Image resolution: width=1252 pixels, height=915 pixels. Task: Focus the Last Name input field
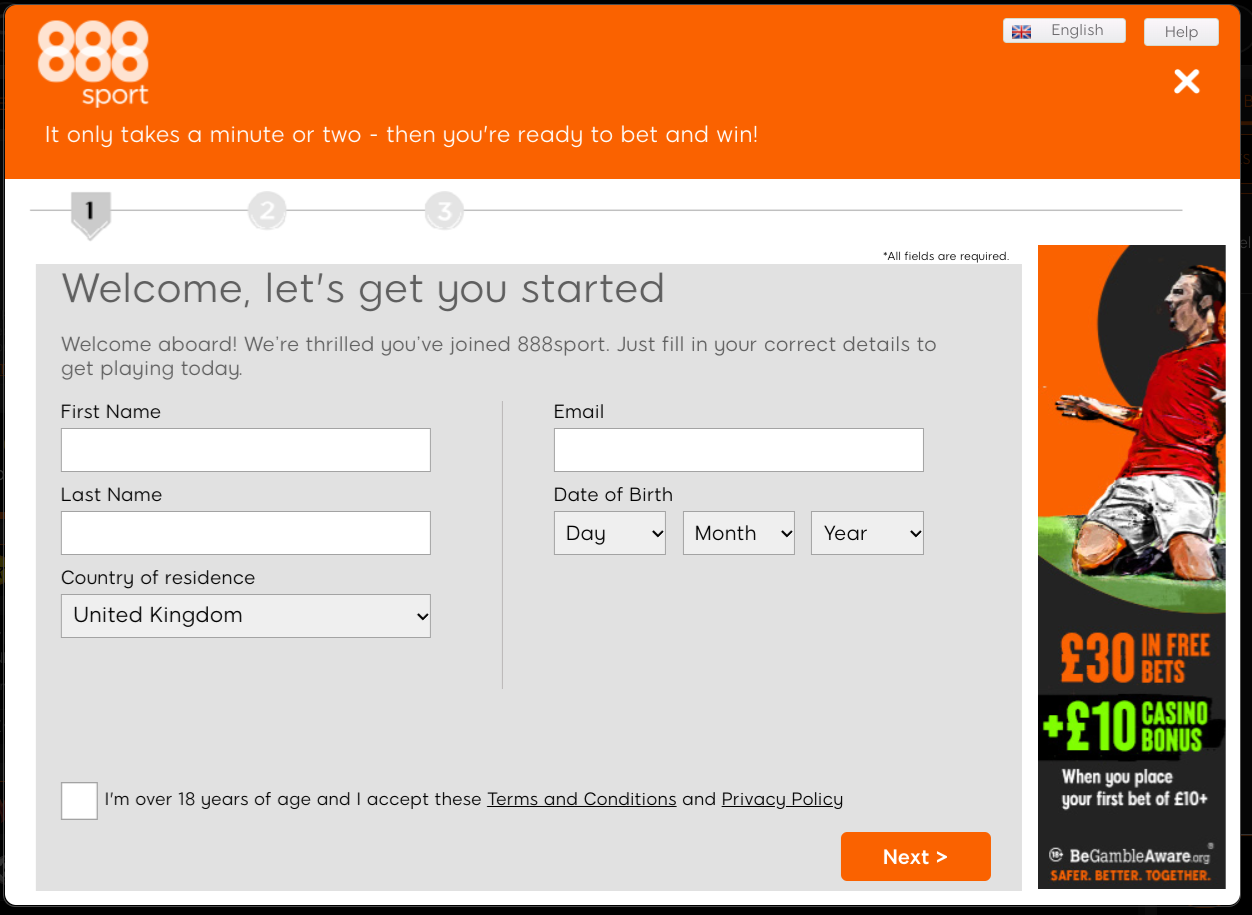(x=246, y=533)
